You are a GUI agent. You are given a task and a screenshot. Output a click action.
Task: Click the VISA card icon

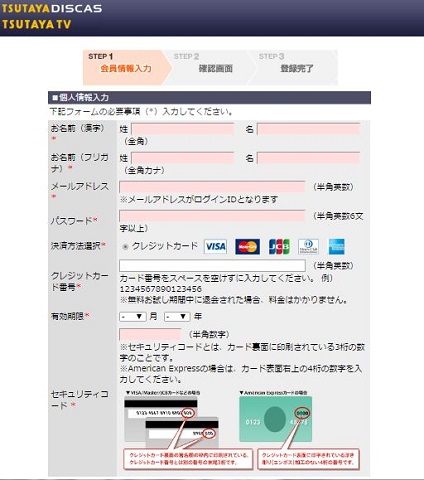point(215,247)
